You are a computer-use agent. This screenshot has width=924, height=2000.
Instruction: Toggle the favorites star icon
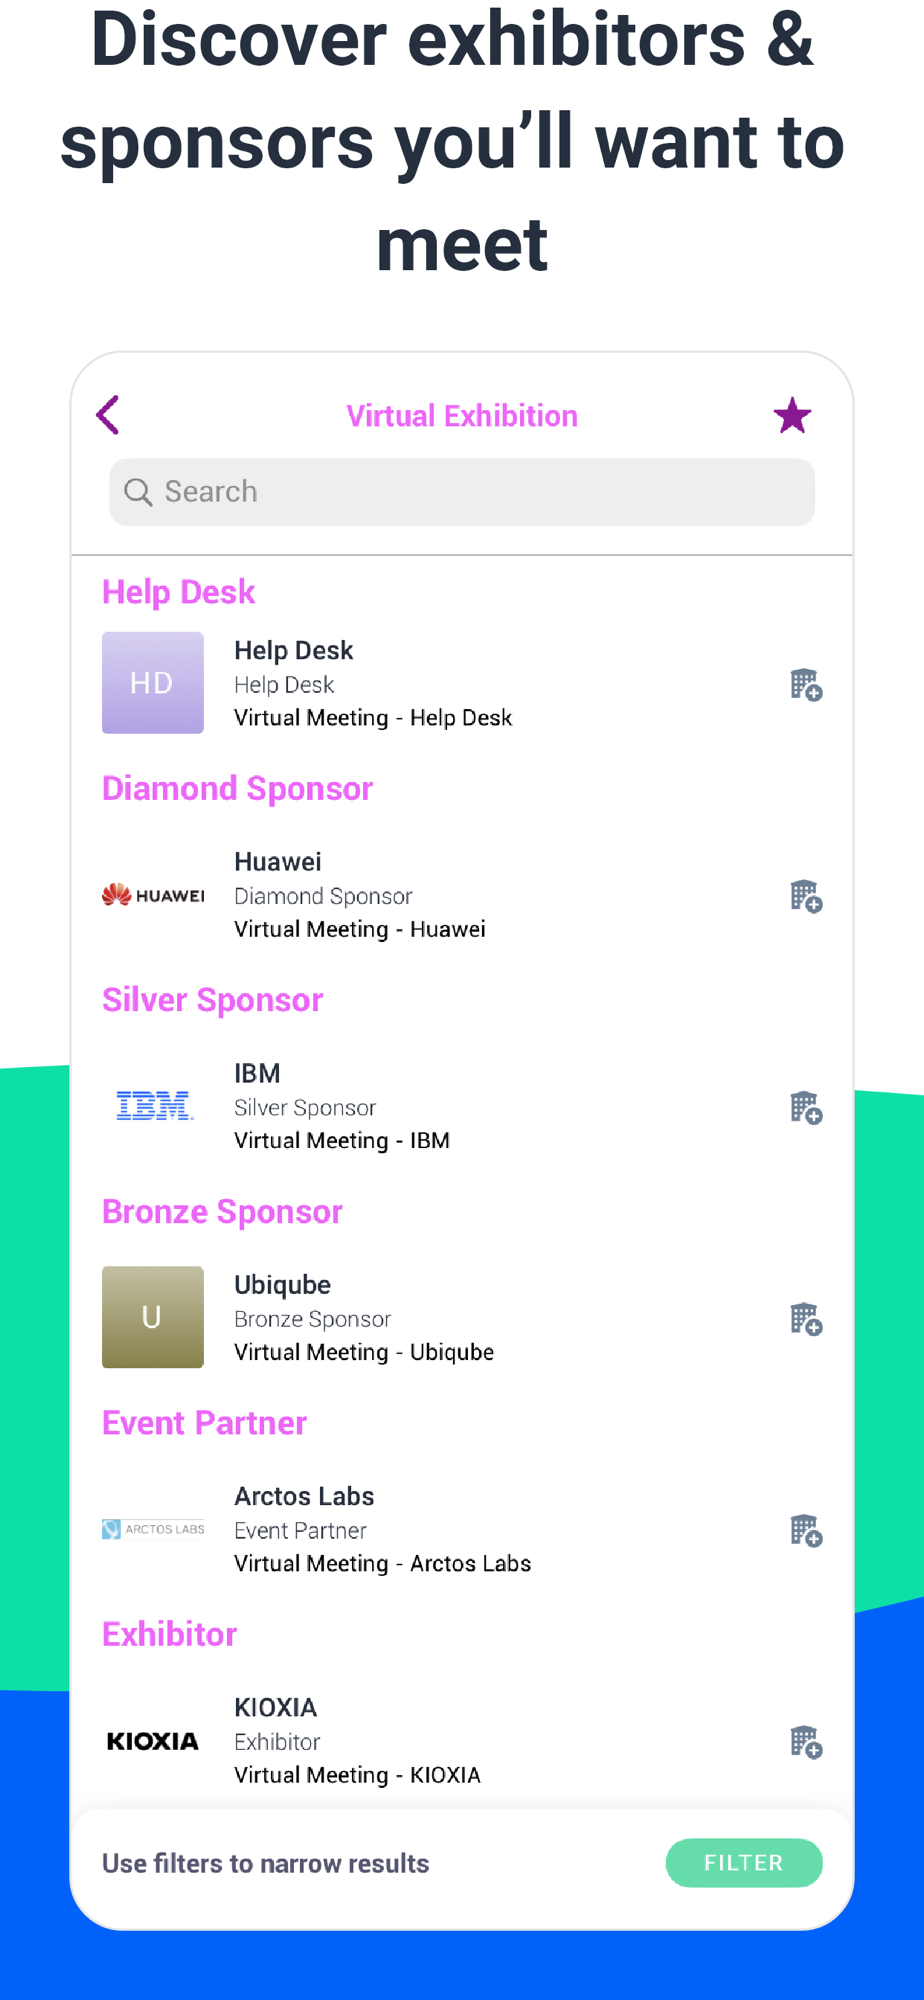coord(792,415)
